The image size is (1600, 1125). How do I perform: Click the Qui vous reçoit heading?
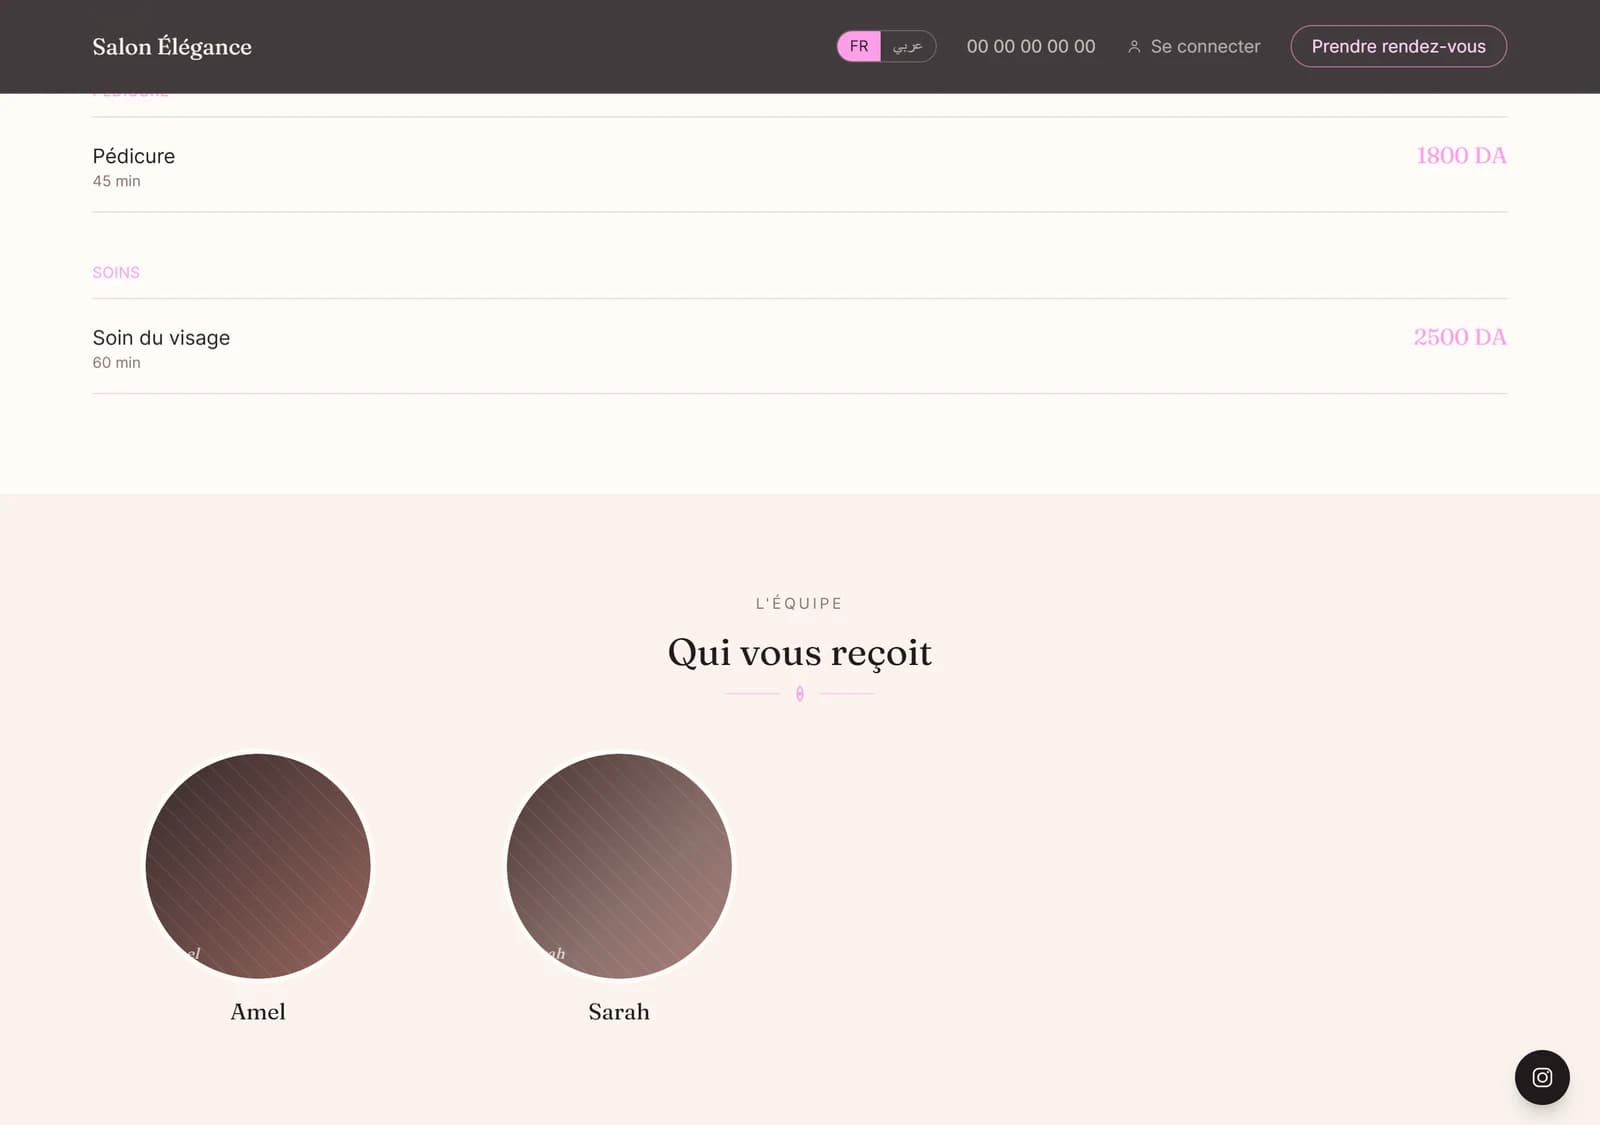800,653
